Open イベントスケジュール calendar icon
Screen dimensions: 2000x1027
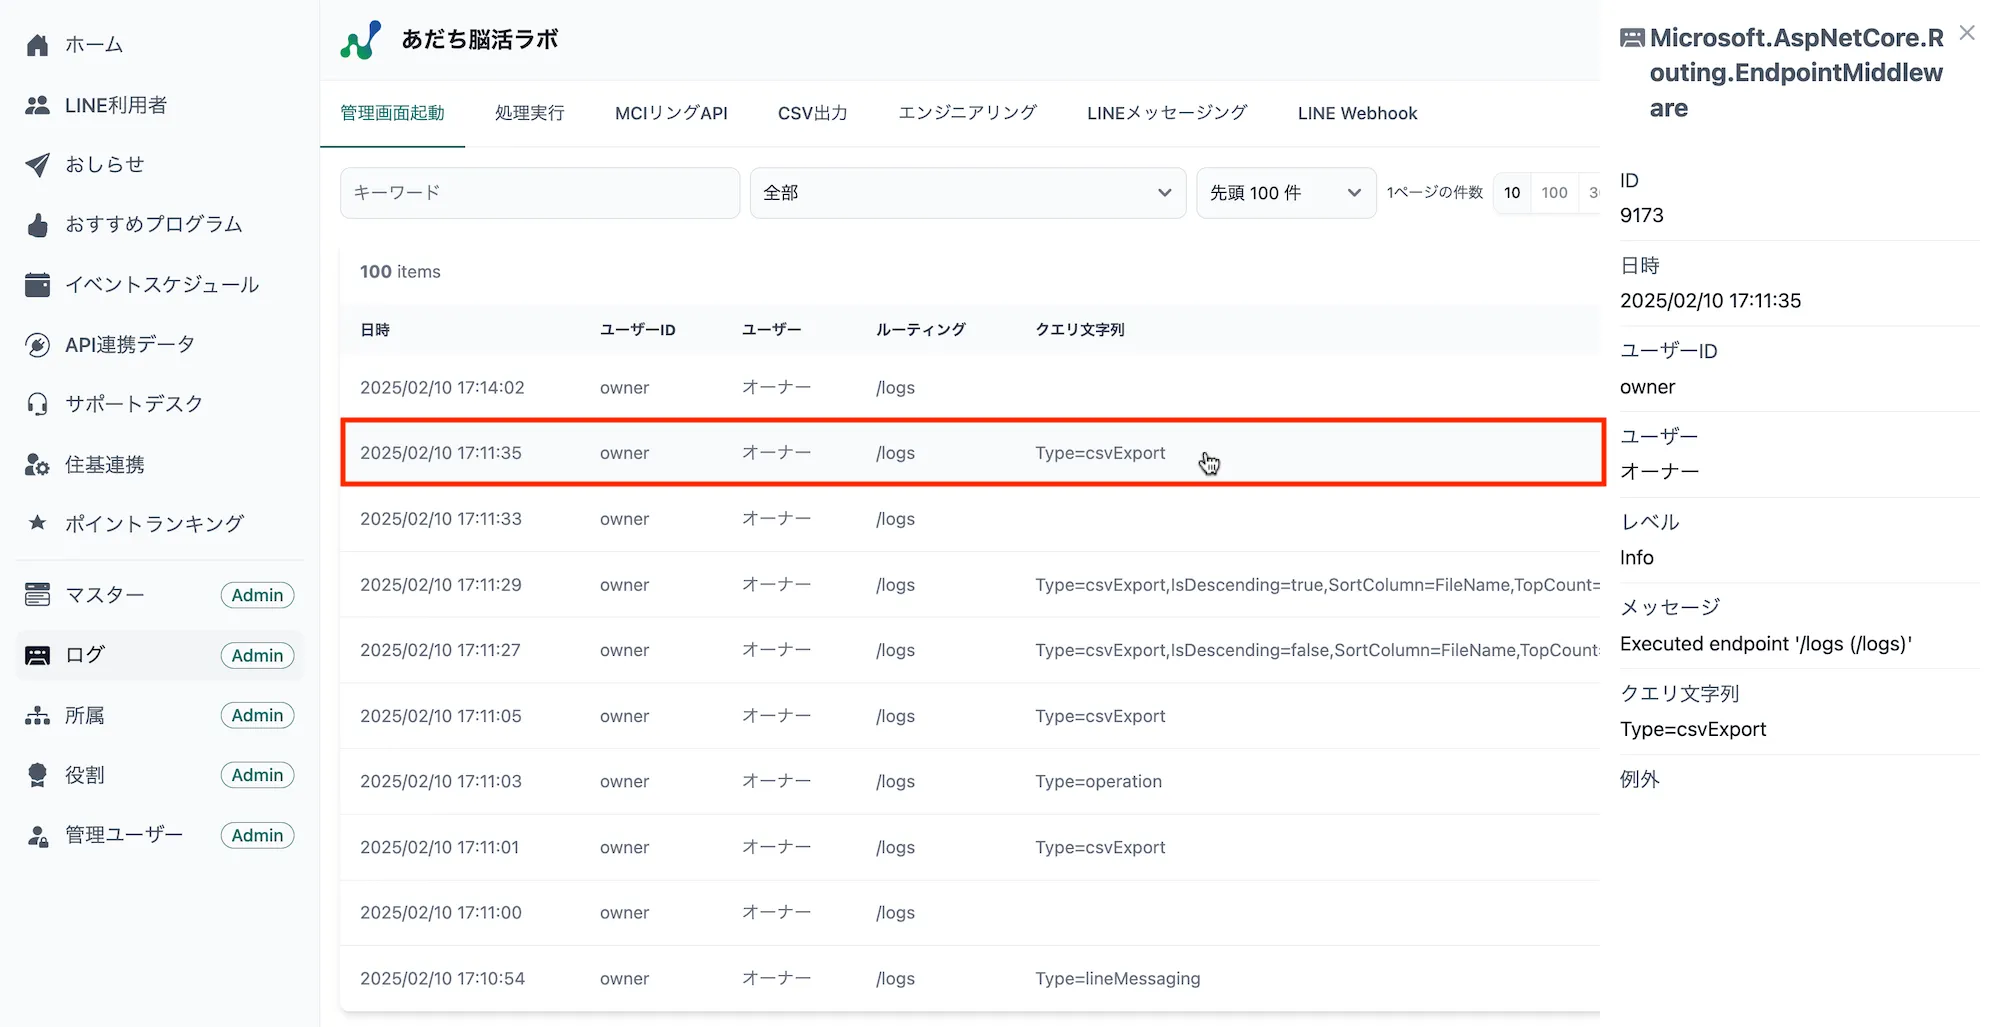coord(37,285)
